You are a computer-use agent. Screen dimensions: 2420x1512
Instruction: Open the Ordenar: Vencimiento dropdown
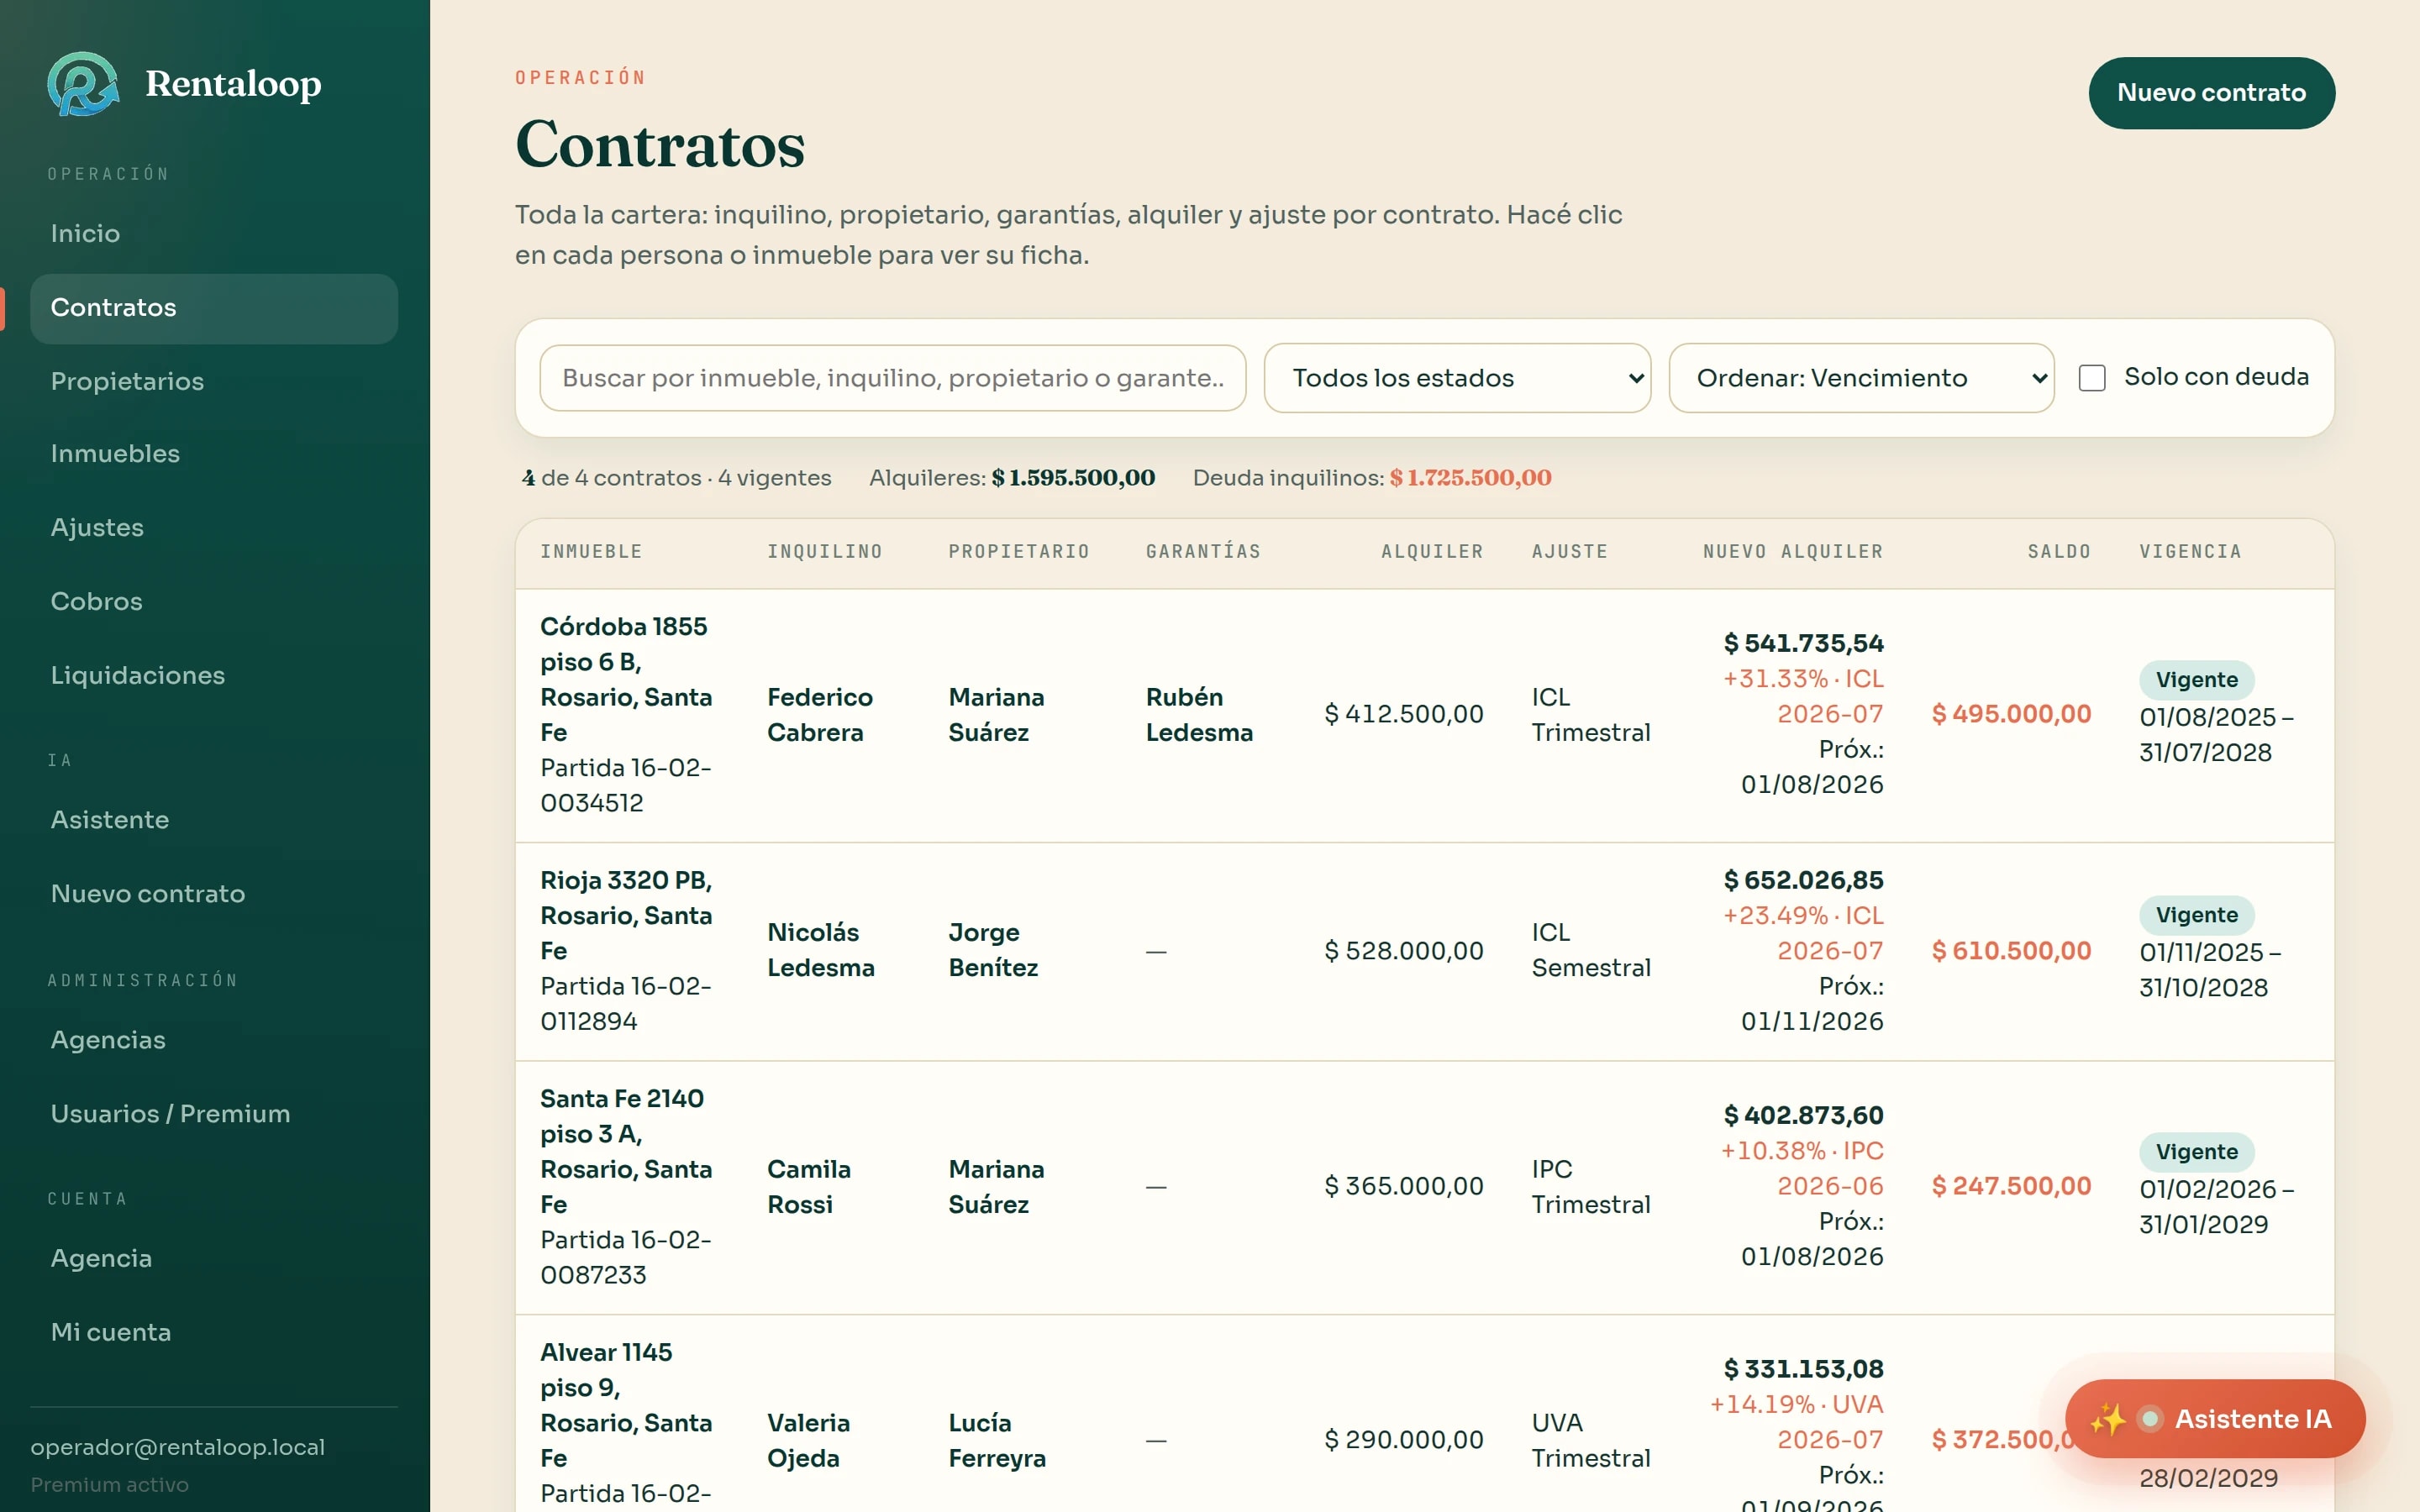1861,378
